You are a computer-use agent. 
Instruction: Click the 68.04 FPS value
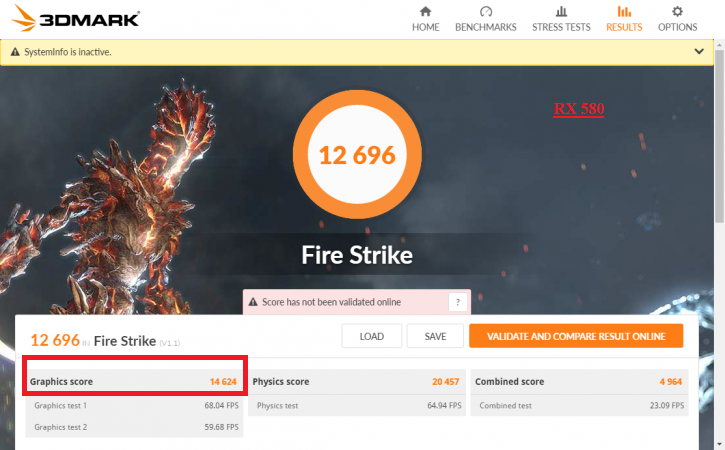click(x=221, y=406)
